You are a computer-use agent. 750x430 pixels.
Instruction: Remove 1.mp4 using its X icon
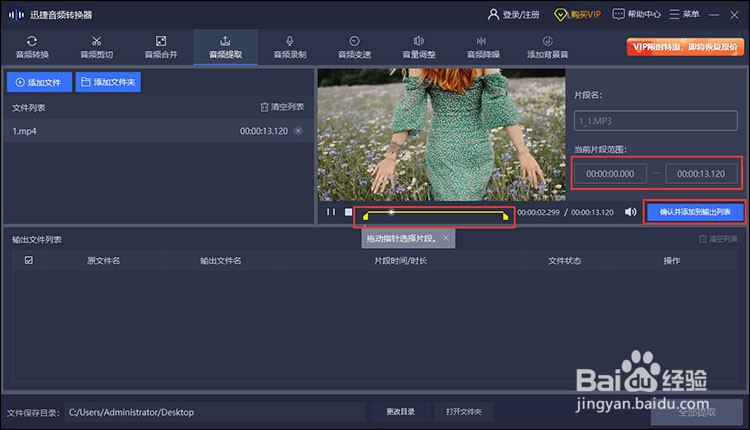click(298, 131)
